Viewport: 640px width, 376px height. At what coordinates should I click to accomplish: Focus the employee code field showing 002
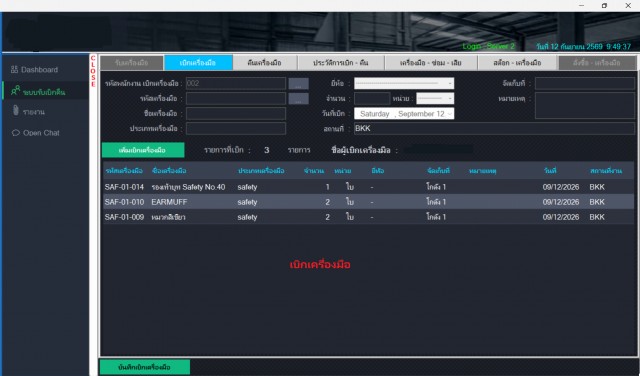click(236, 83)
